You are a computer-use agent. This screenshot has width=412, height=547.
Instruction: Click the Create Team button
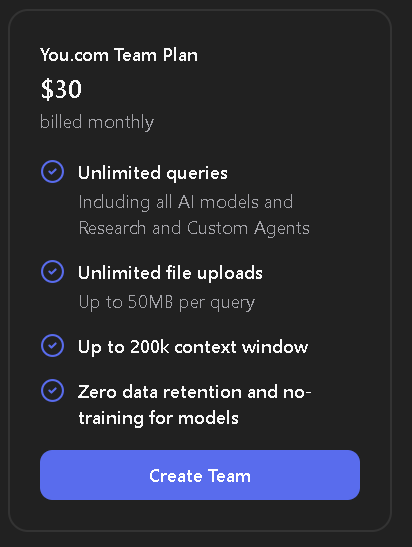(x=200, y=475)
